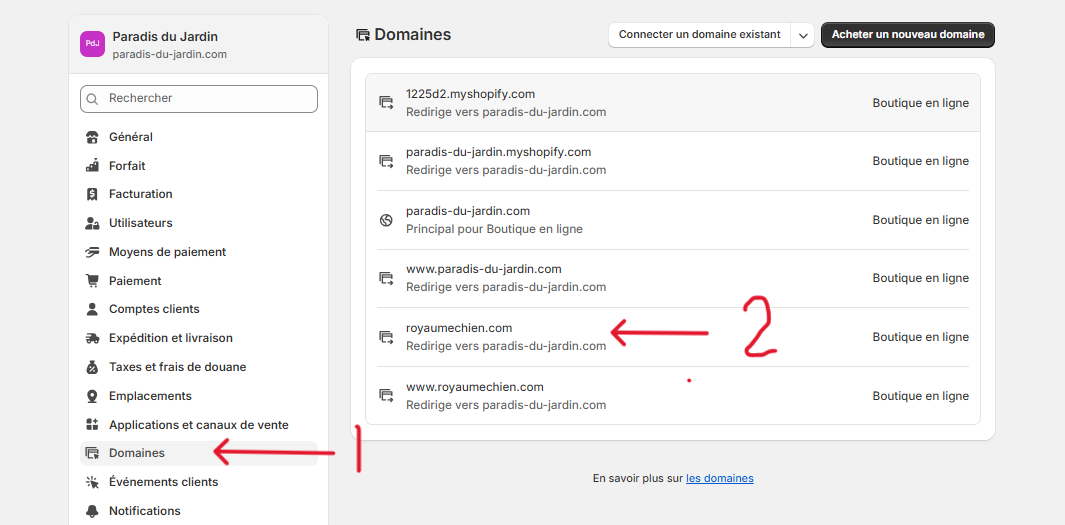Click redirect icon beside paradis-du-jardin.myshopify.com
Screen dimensions: 1065x525
(x=386, y=161)
